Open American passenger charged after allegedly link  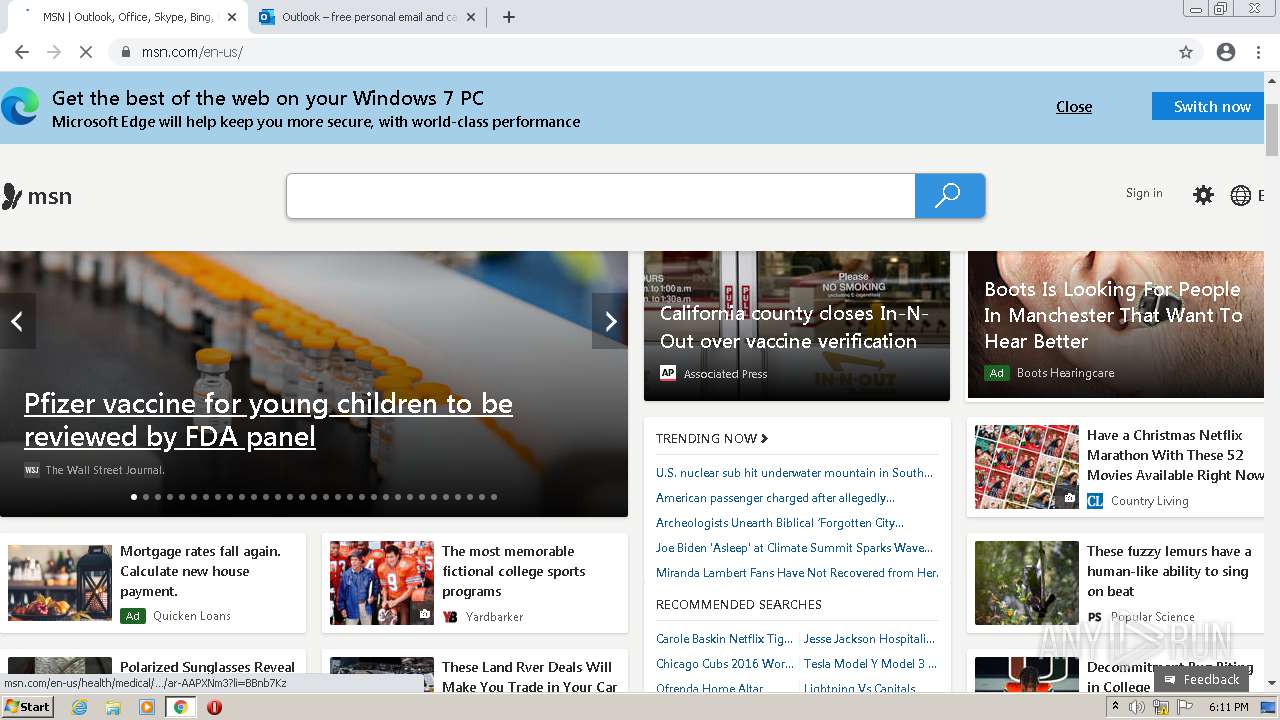[775, 498]
